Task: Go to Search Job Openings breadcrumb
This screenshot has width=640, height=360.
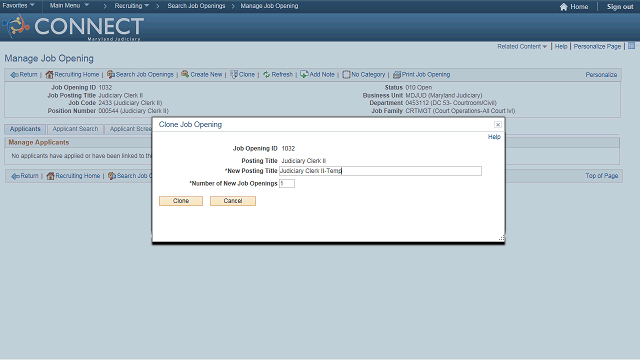Action: tap(196, 6)
